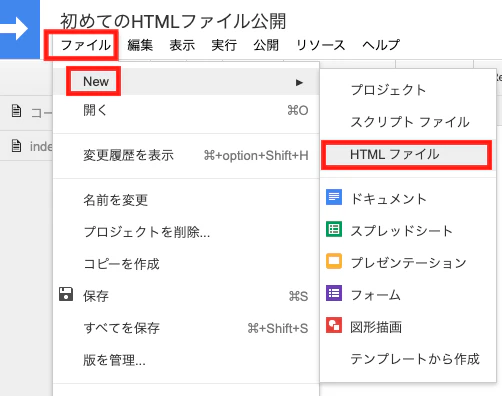Select ドキュメント submenu entry
502x396 pixels.
point(408,199)
